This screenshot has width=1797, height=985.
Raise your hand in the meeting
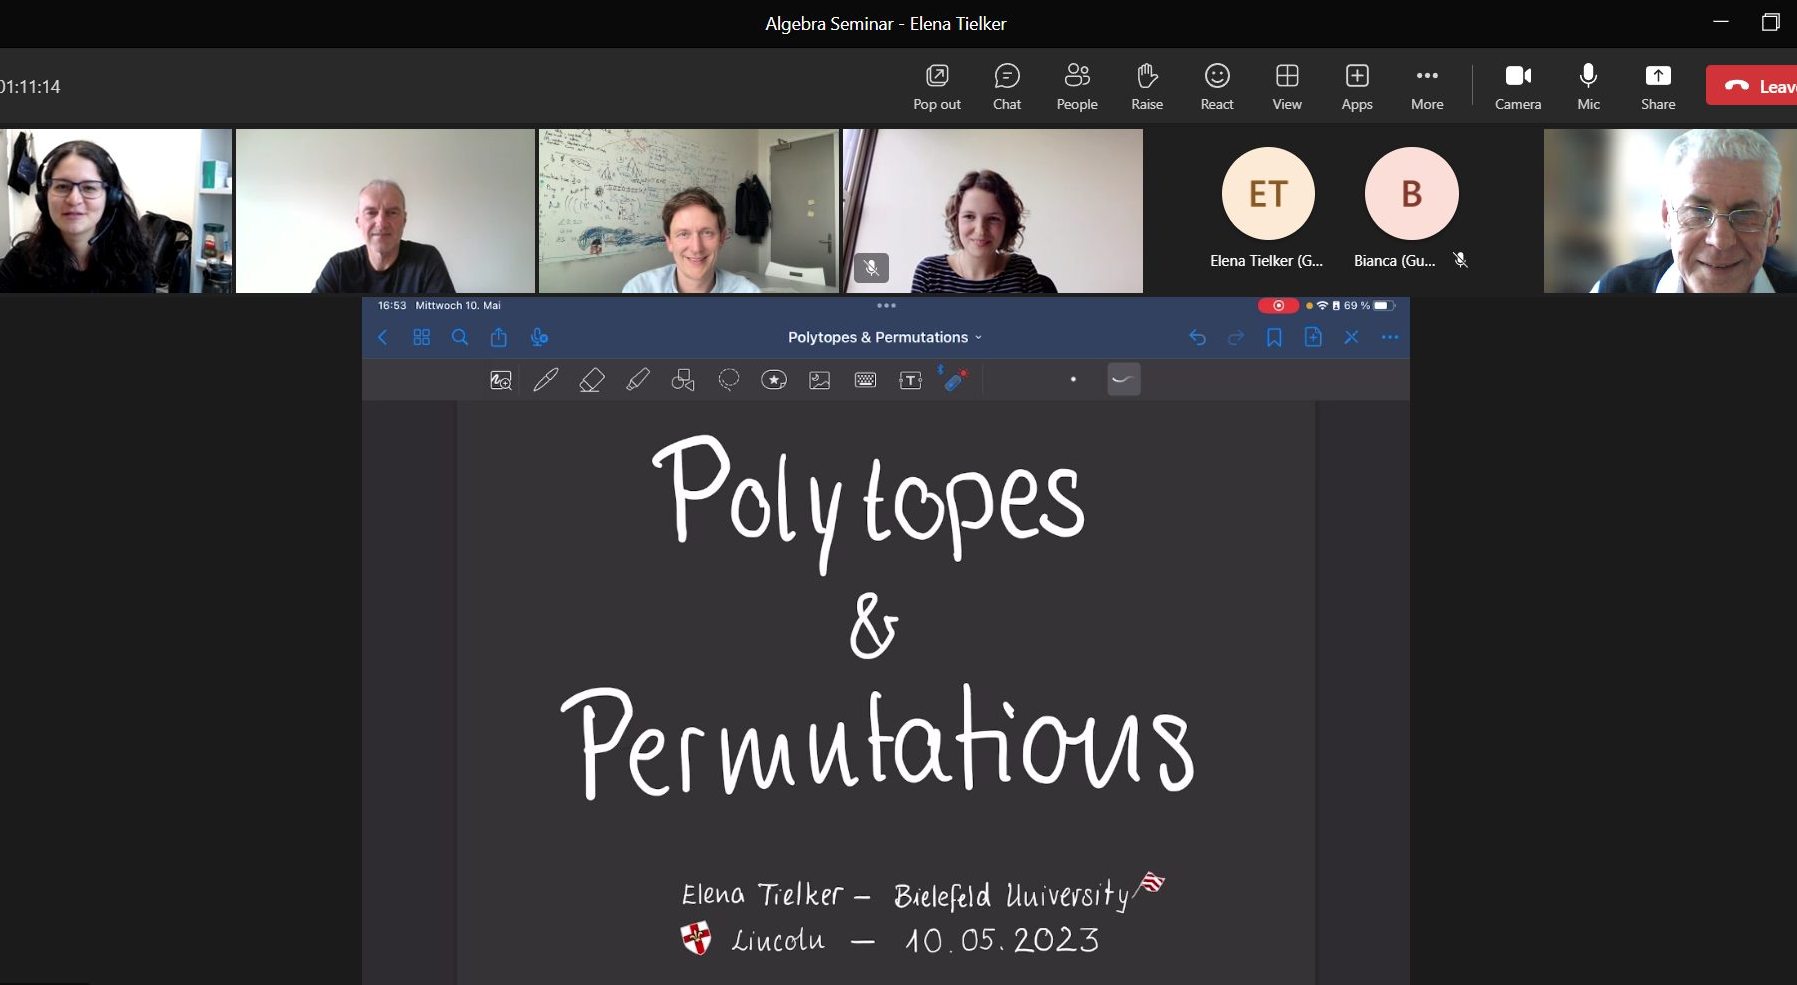pos(1146,86)
